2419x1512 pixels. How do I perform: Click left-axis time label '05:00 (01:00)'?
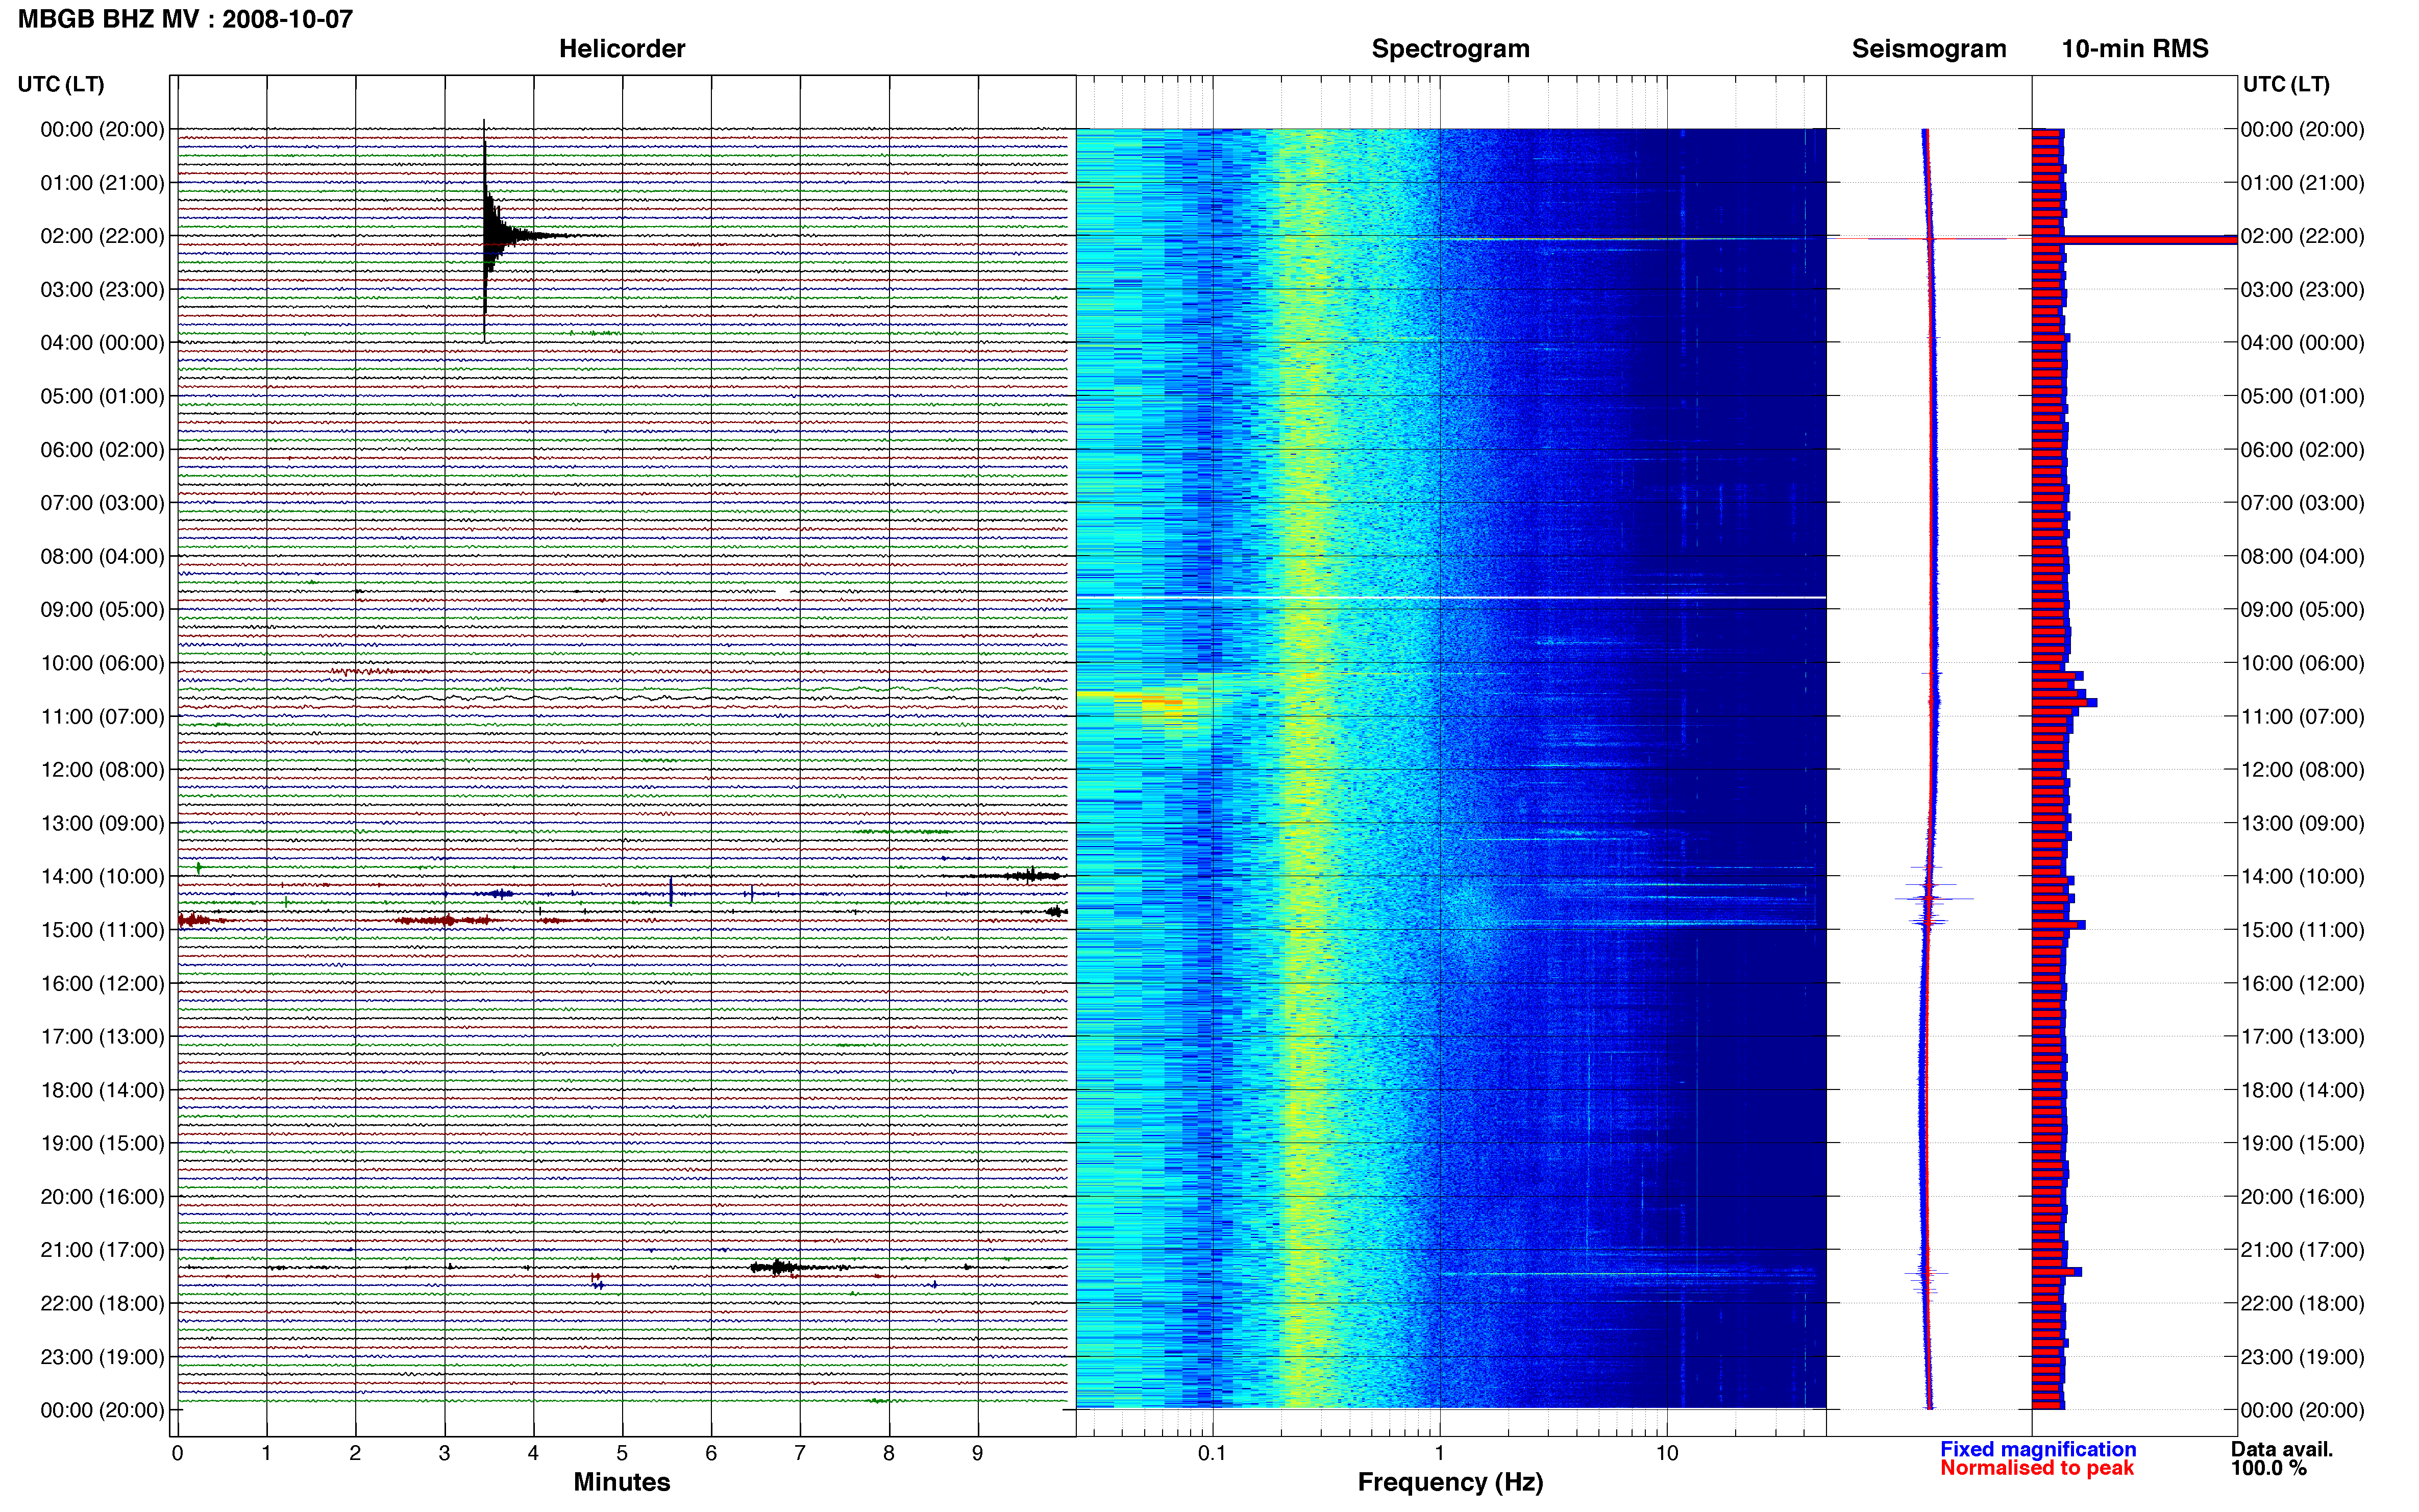click(102, 396)
